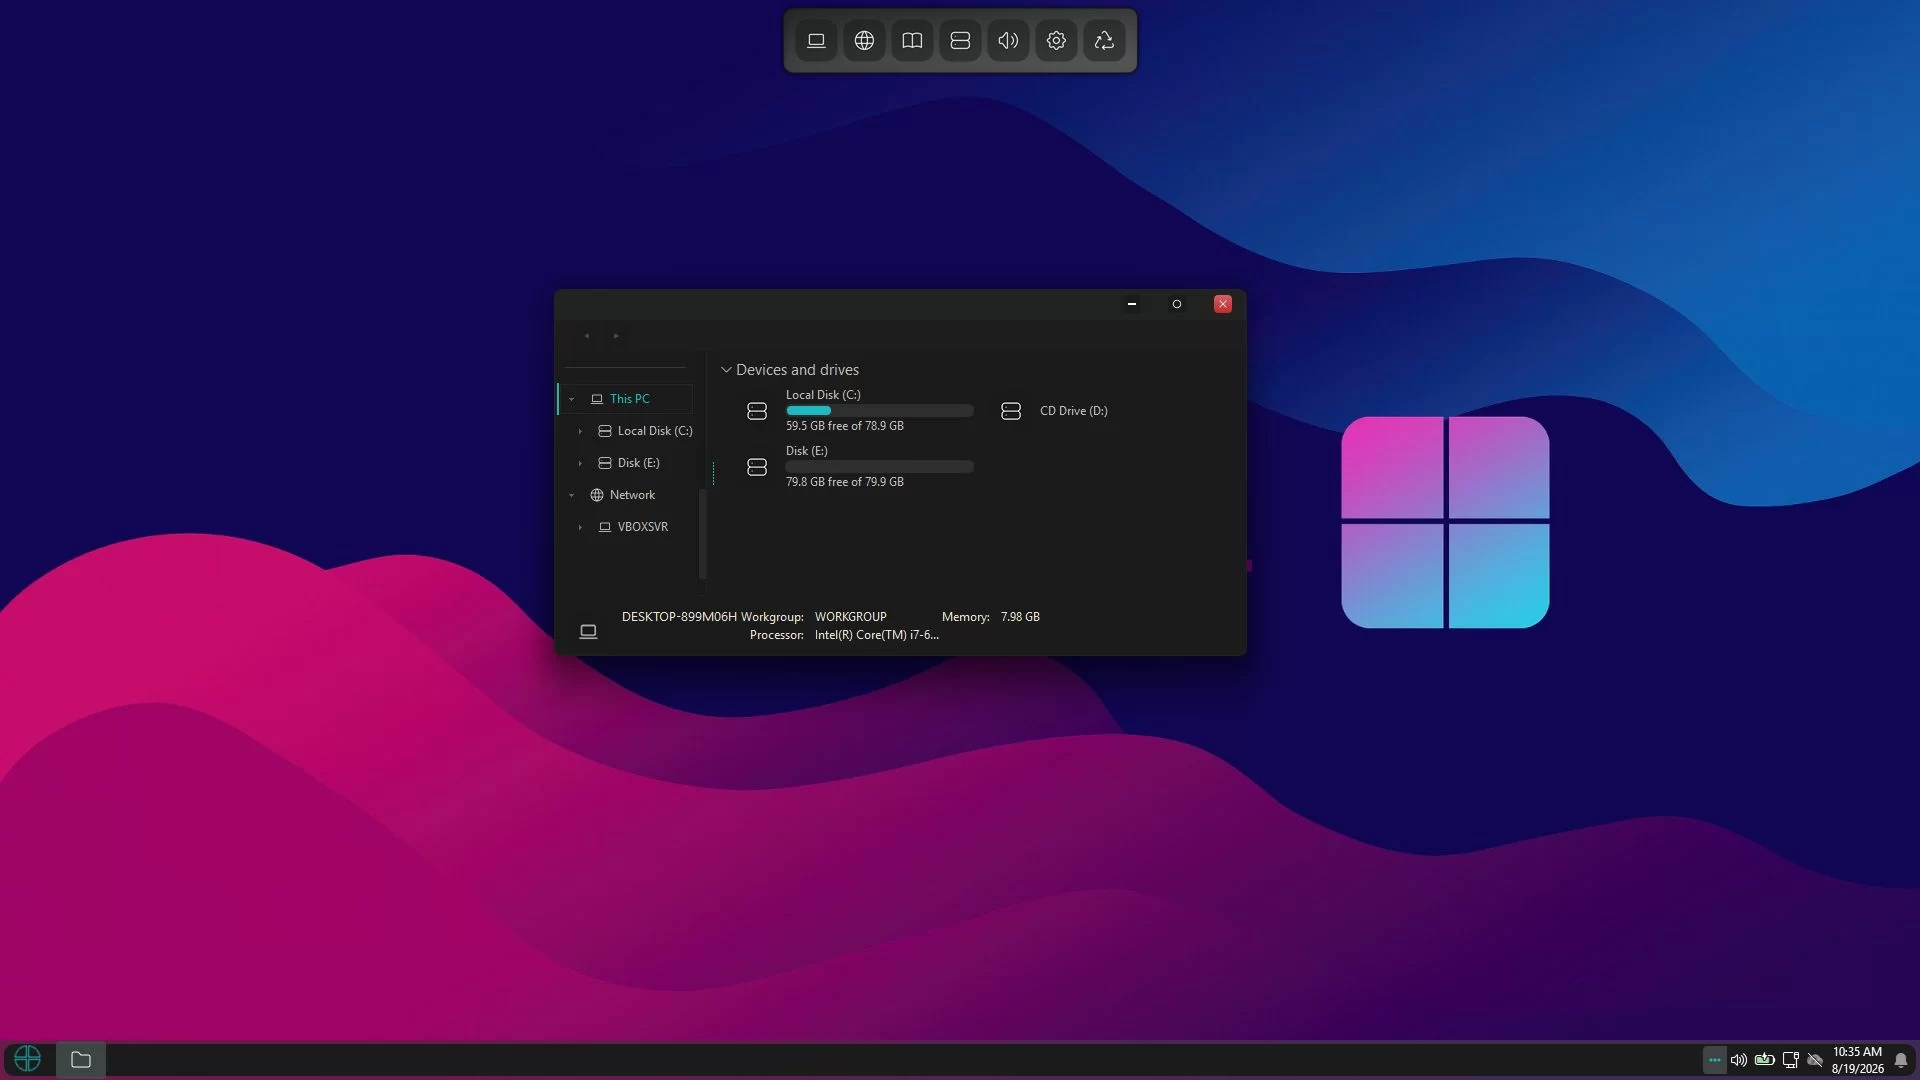Image resolution: width=1920 pixels, height=1080 pixels.
Task: Open the laptop (This PC) dock icon
Action: [816, 41]
